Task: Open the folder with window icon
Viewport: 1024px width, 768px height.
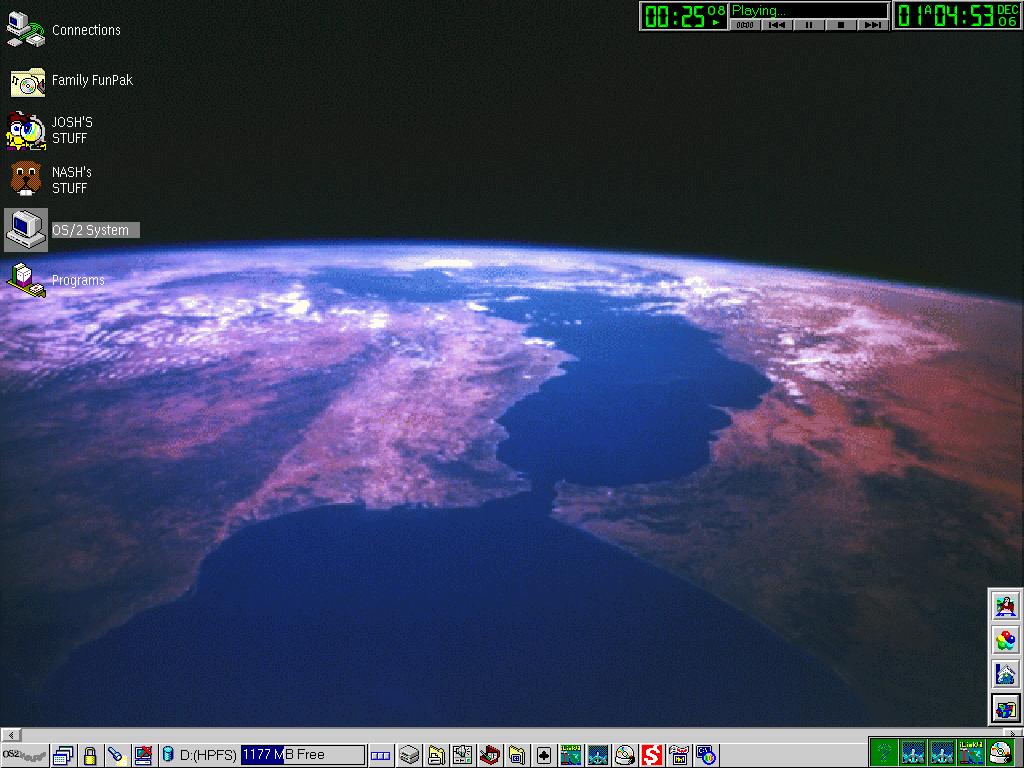Action: (517, 756)
